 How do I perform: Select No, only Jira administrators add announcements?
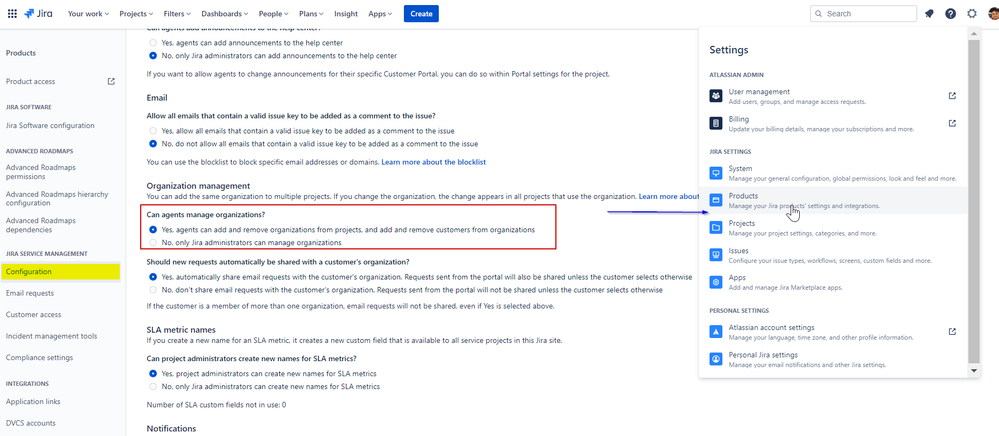point(152,55)
